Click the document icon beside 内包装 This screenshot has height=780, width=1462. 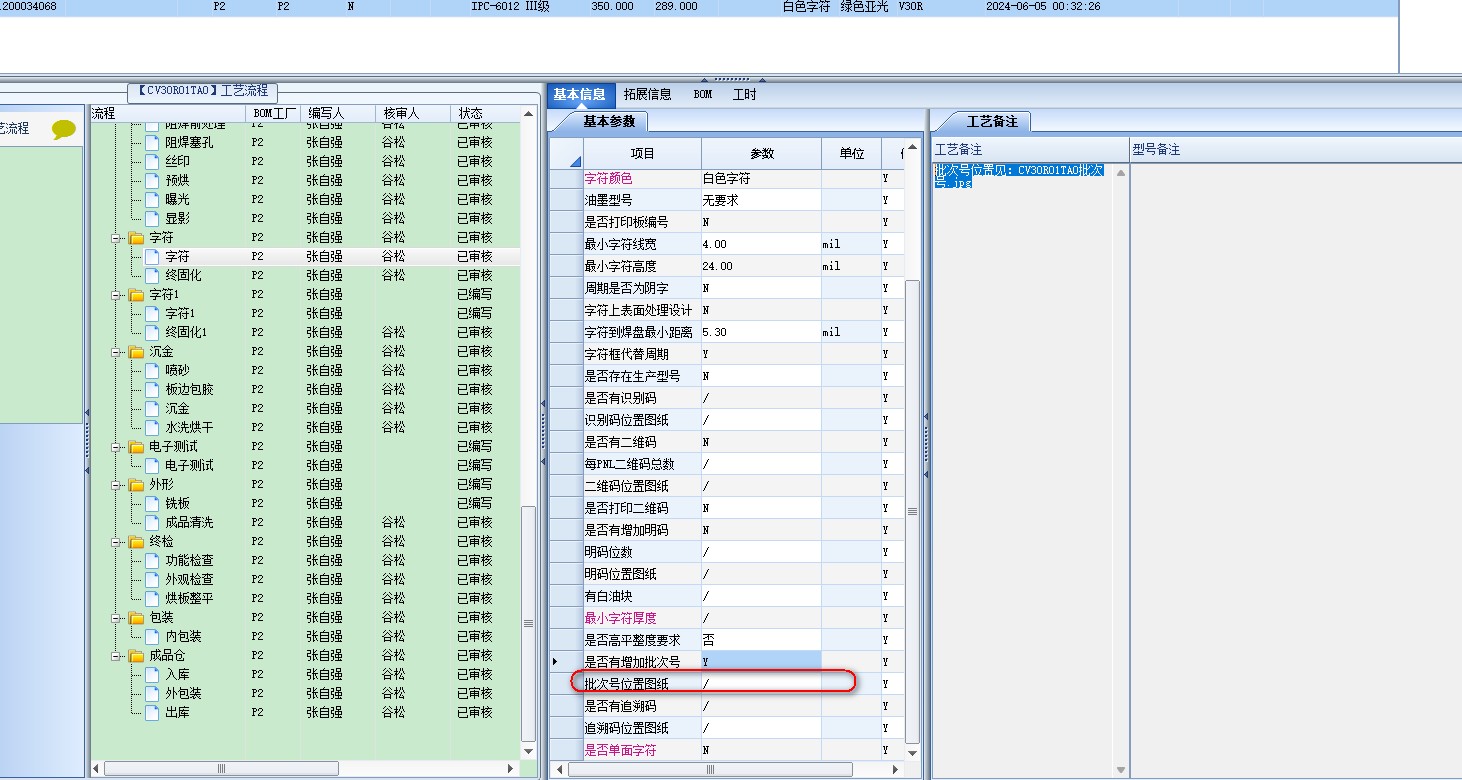152,637
